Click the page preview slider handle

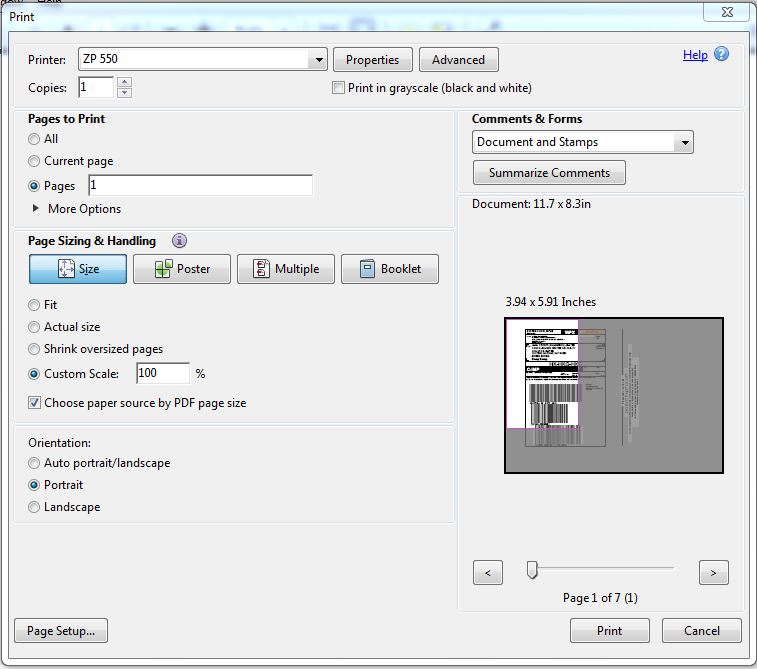(532, 570)
